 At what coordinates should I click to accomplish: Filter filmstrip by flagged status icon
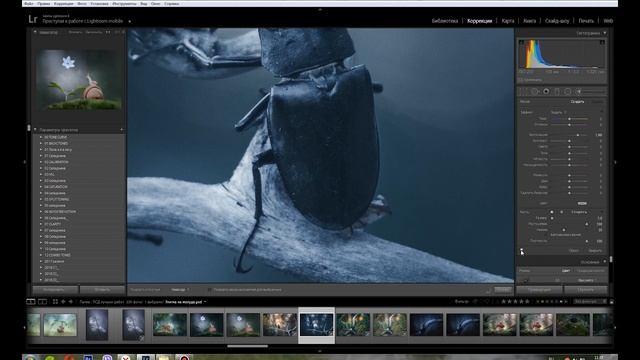click(475, 302)
